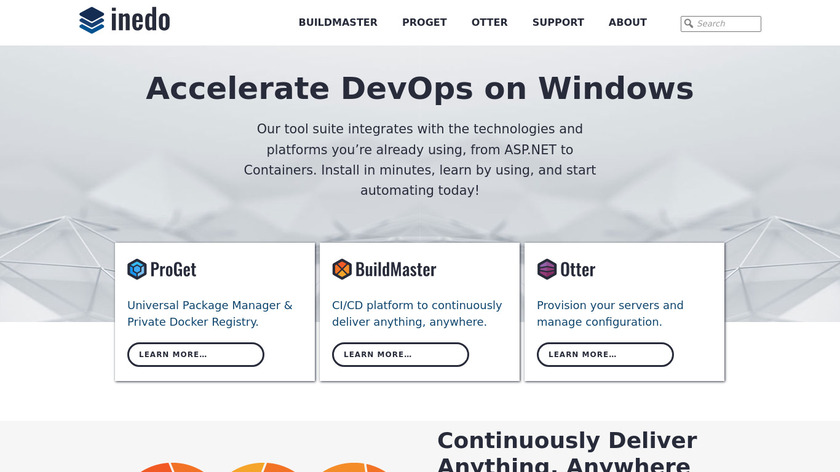Click the 'Continuously Deliver Anything, Anywhere' heading
840x472 pixels.
pyautogui.click(x=567, y=451)
